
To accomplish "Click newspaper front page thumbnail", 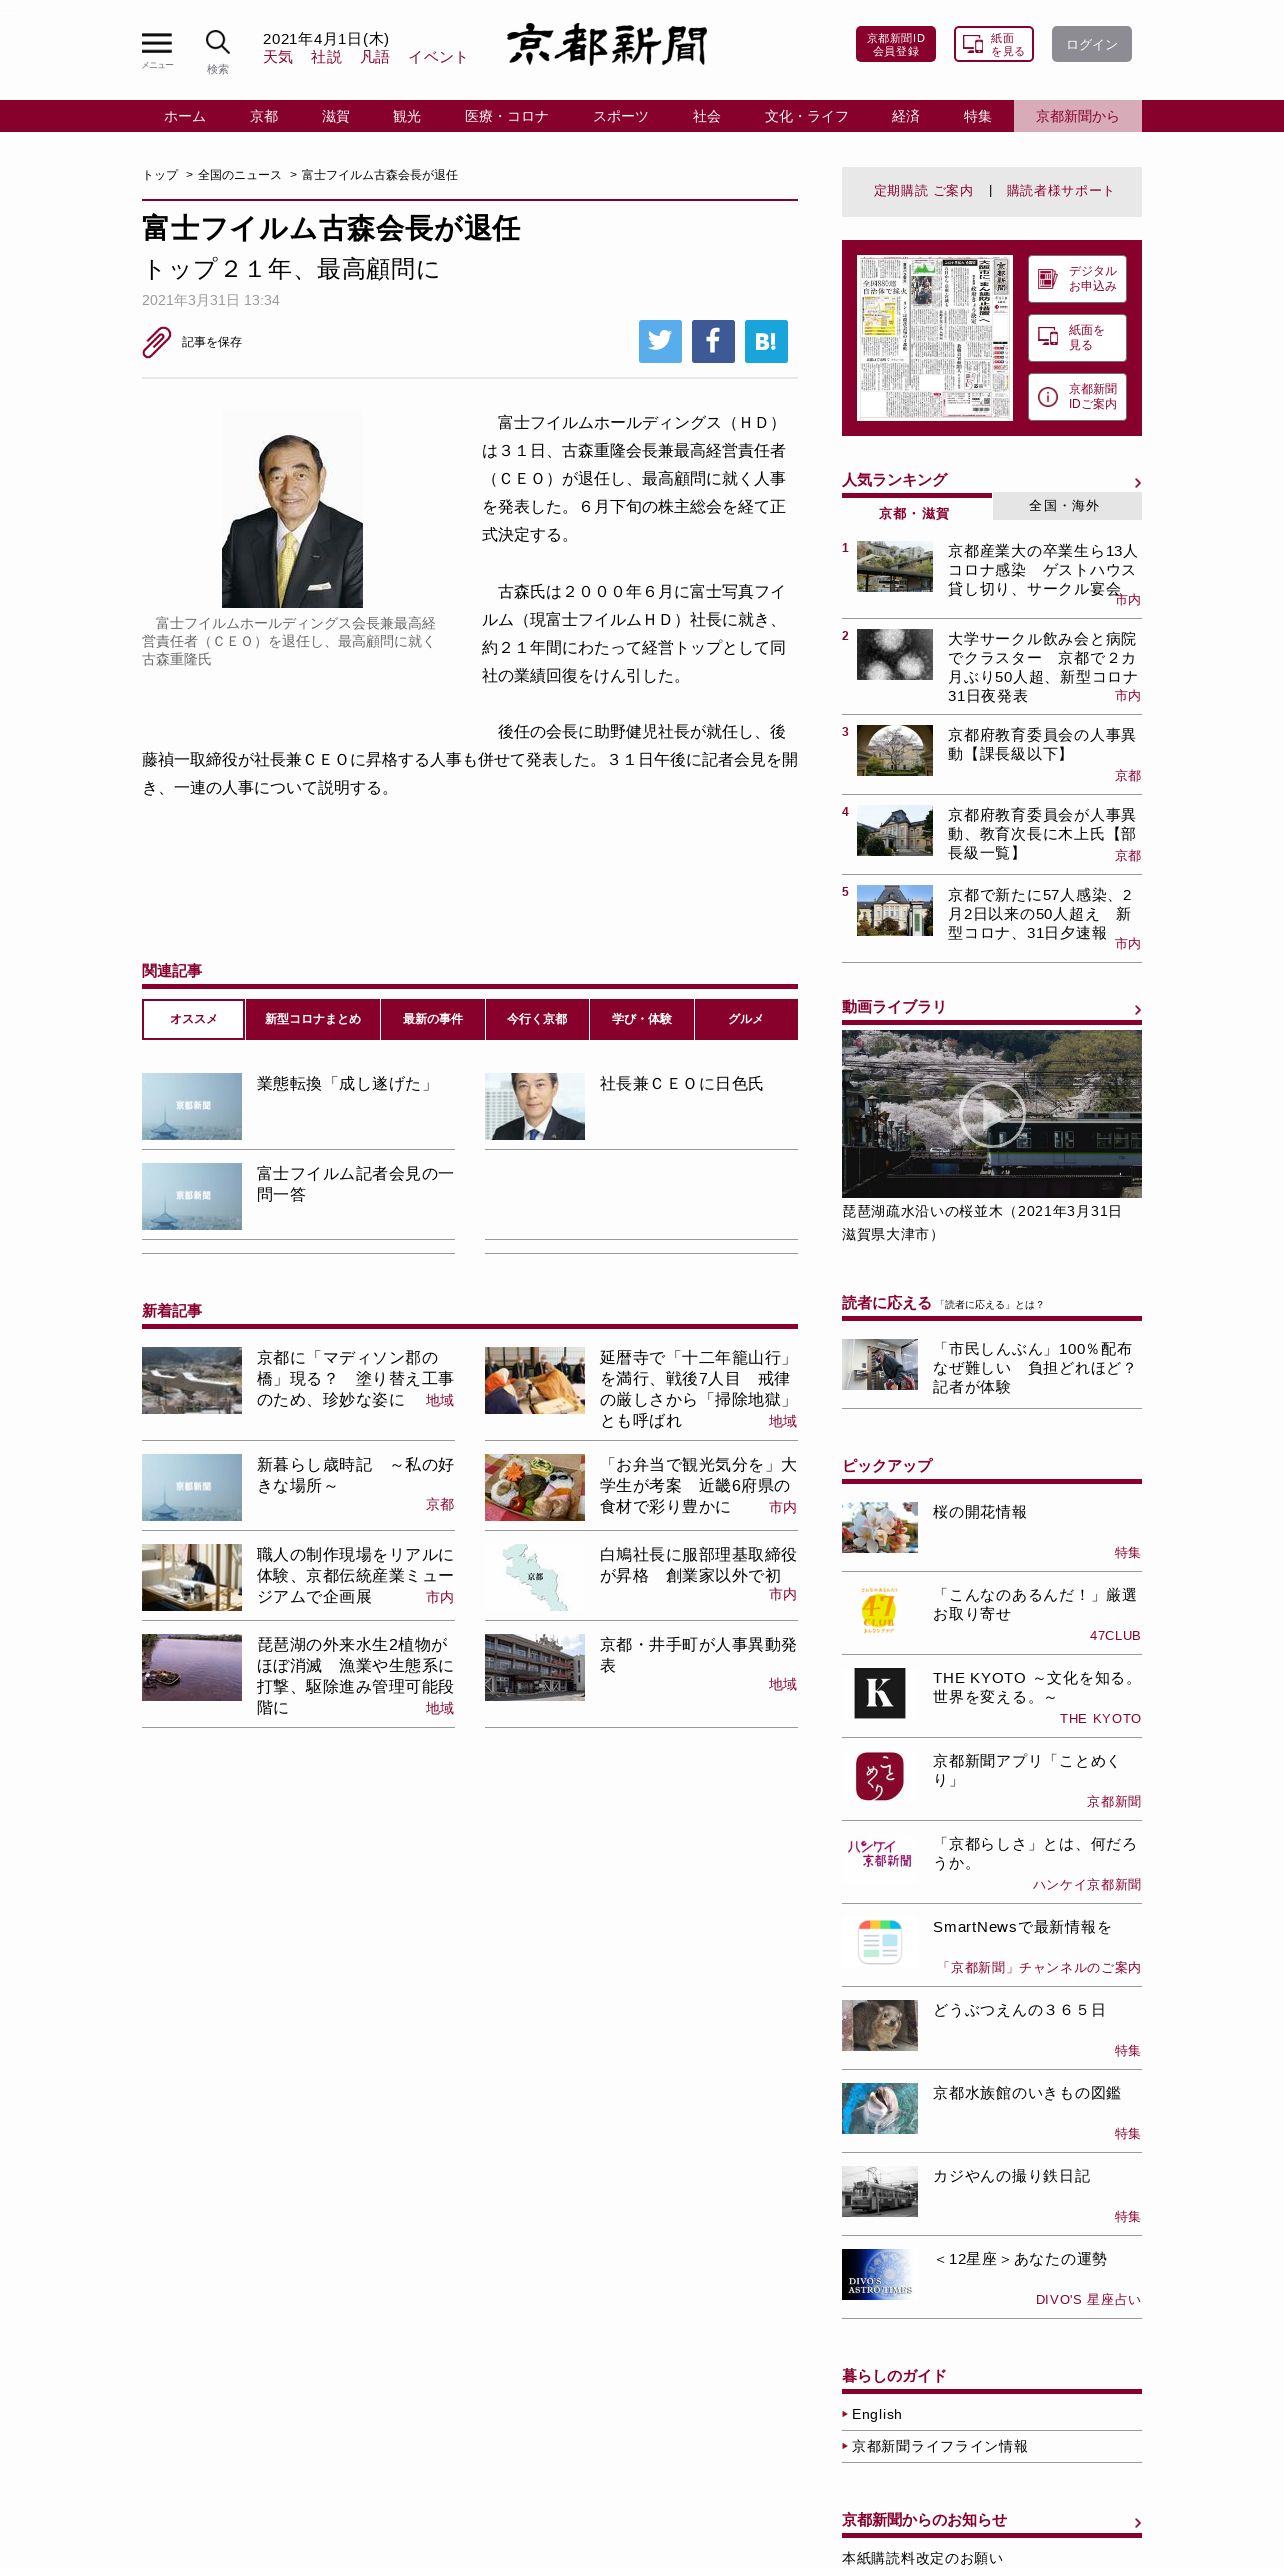I will (x=935, y=338).
